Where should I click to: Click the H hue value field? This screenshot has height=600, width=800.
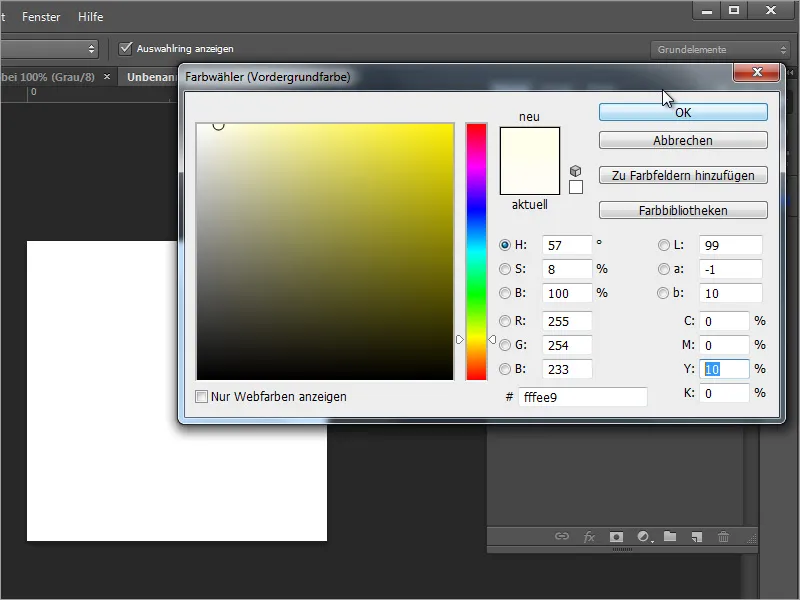tap(567, 245)
